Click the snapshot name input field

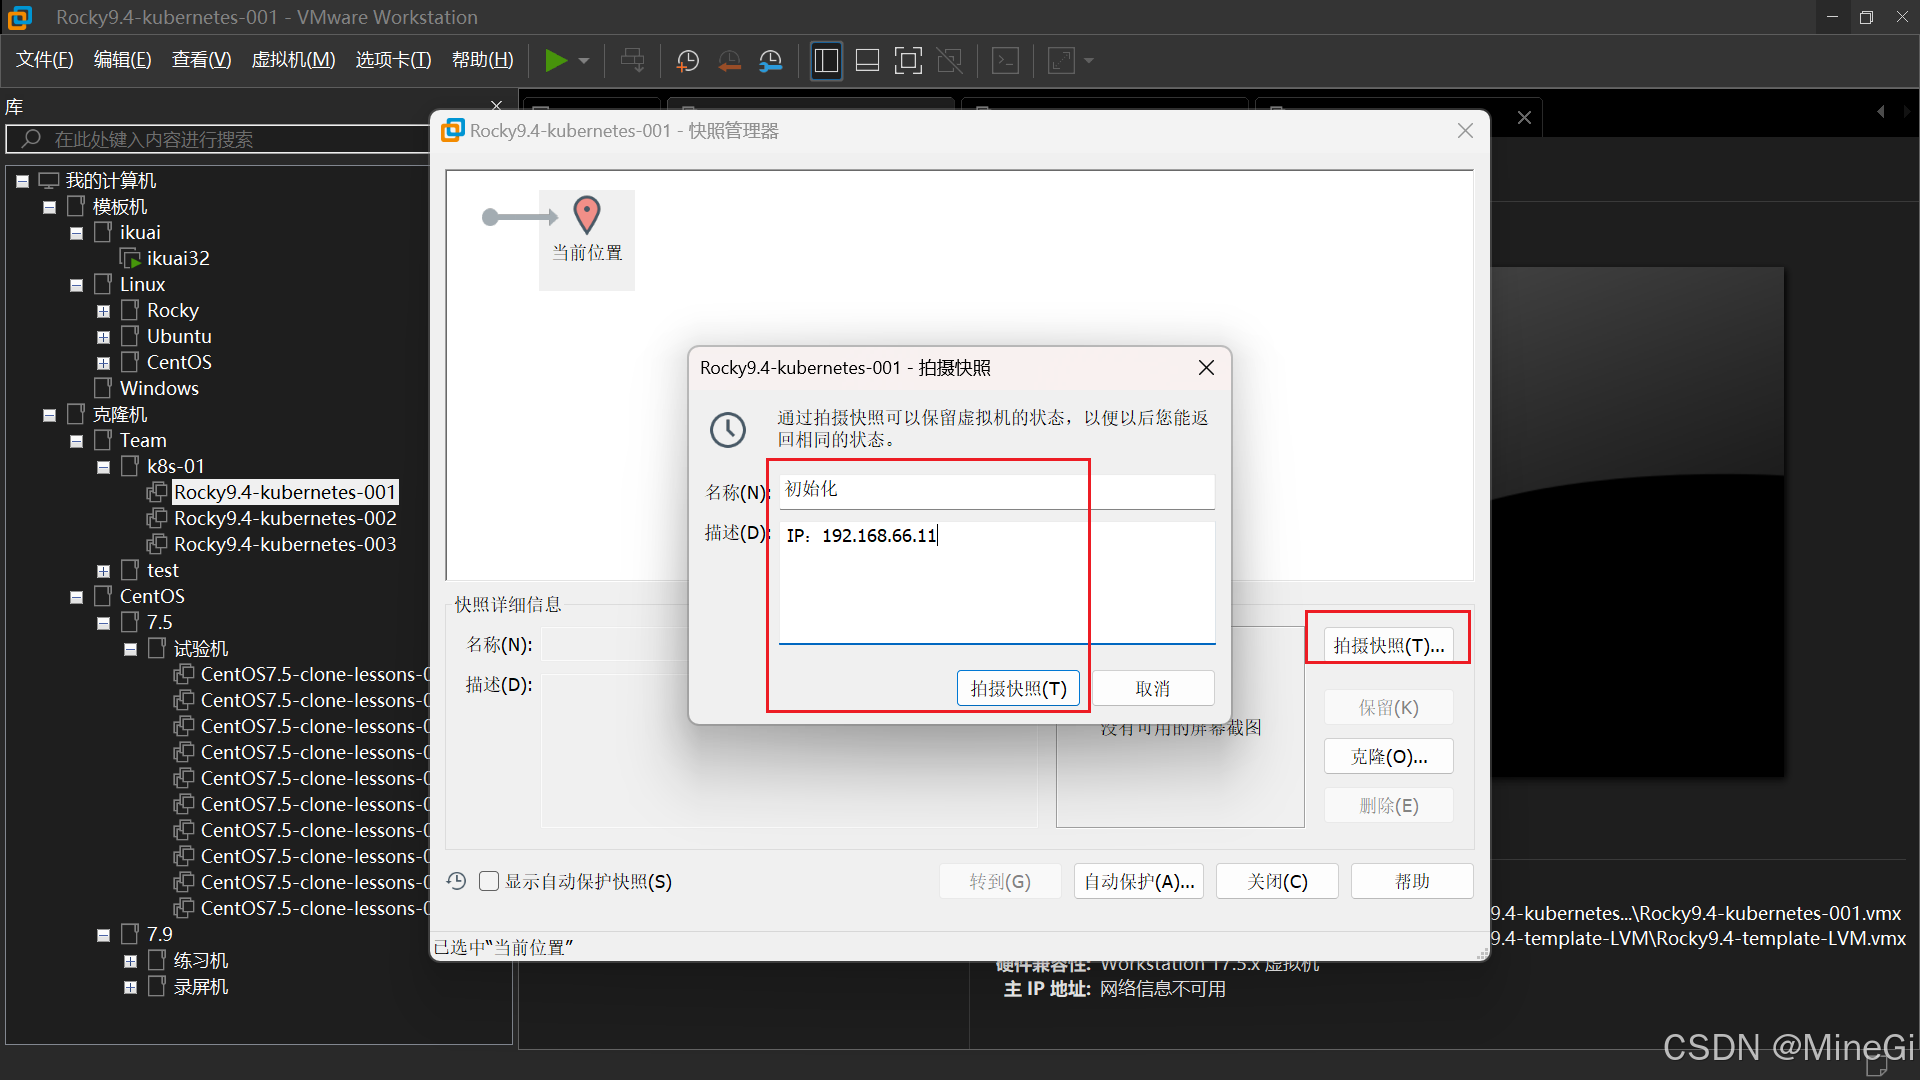tap(996, 490)
